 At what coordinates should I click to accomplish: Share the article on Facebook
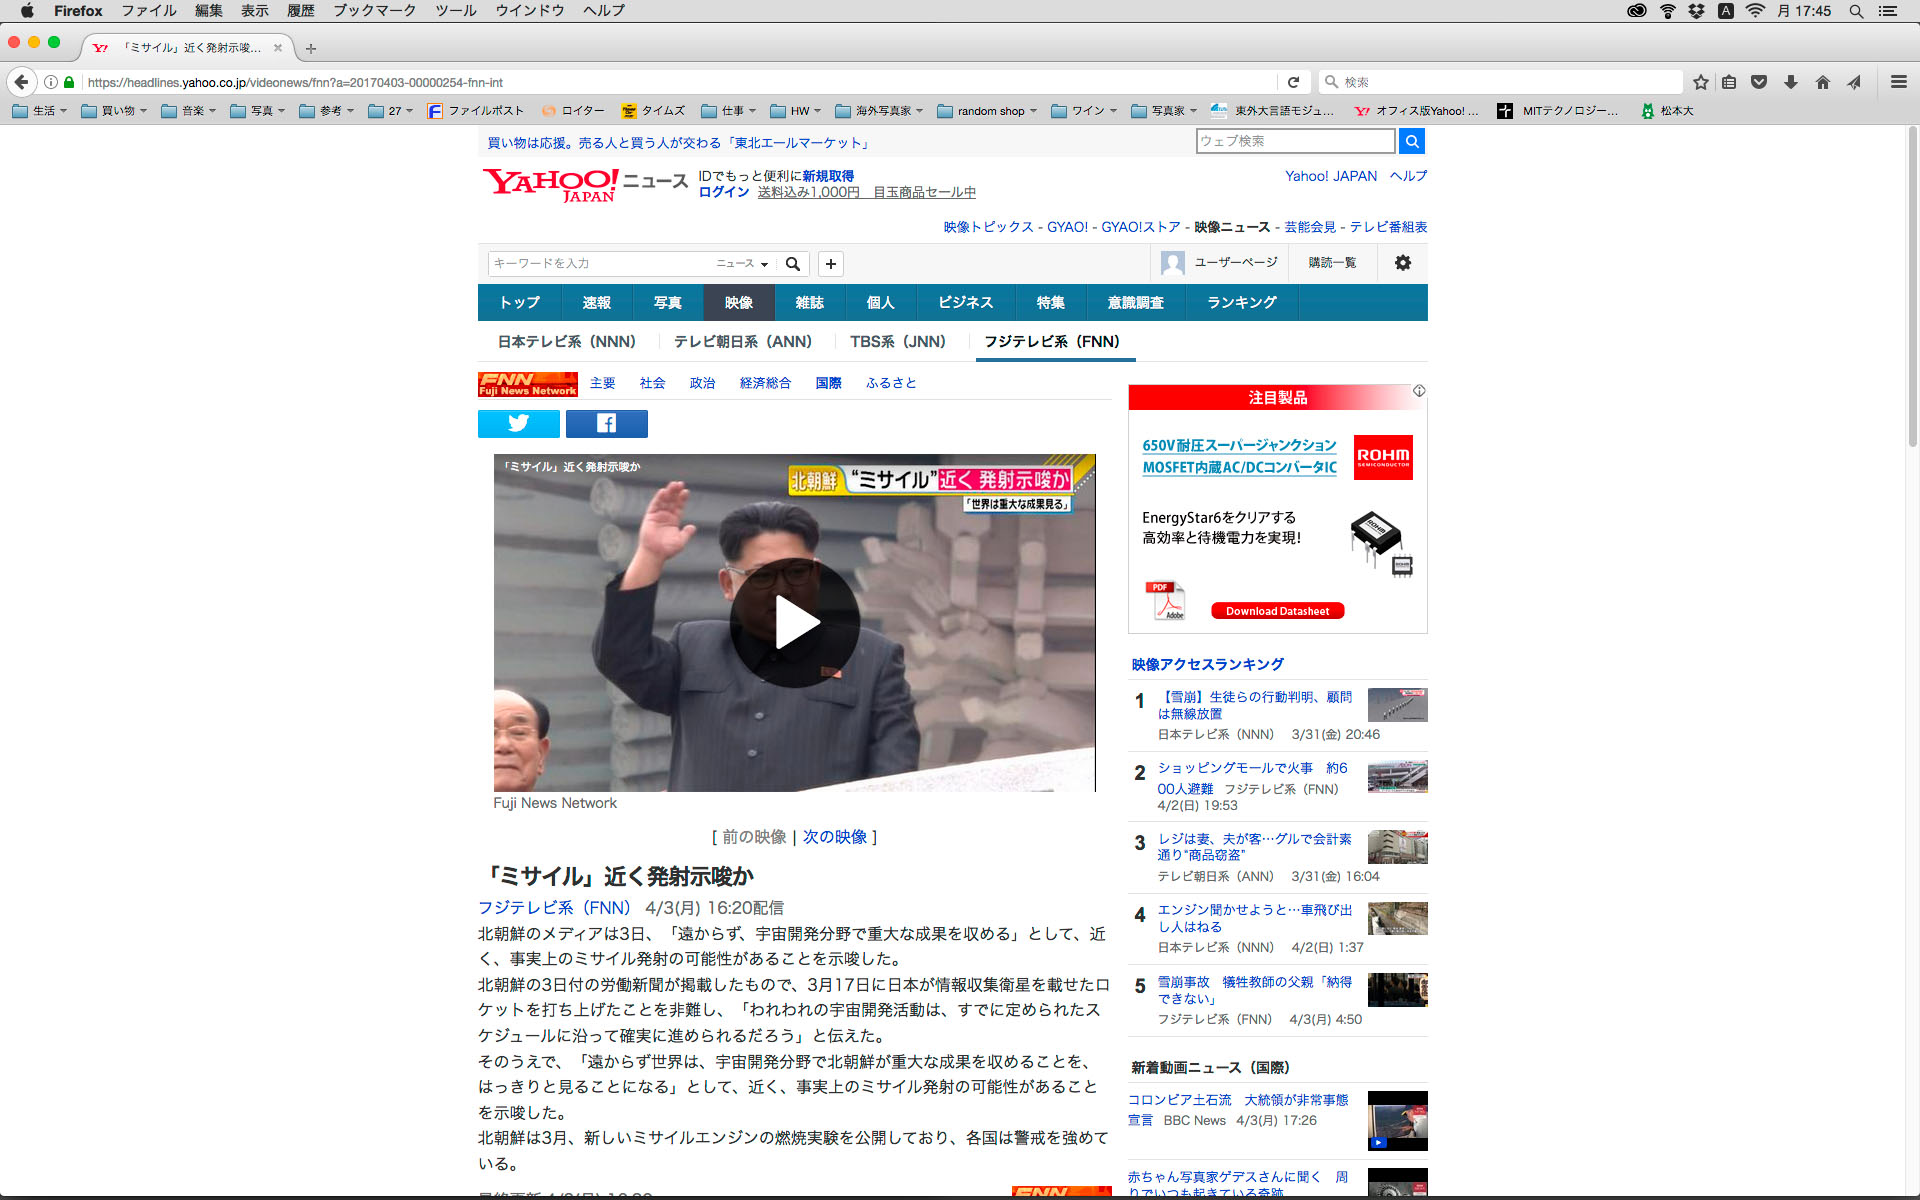tap(606, 424)
